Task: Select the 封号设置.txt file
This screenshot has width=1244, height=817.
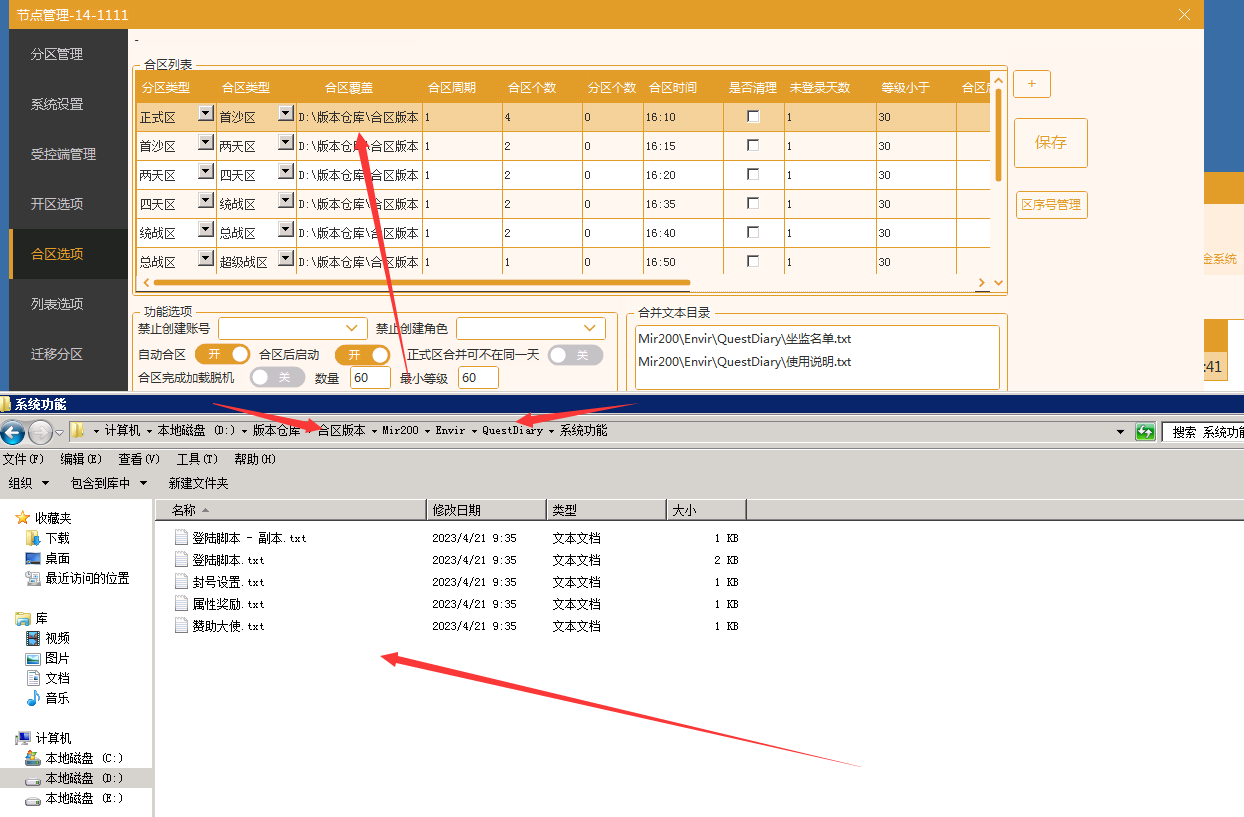Action: point(228,582)
